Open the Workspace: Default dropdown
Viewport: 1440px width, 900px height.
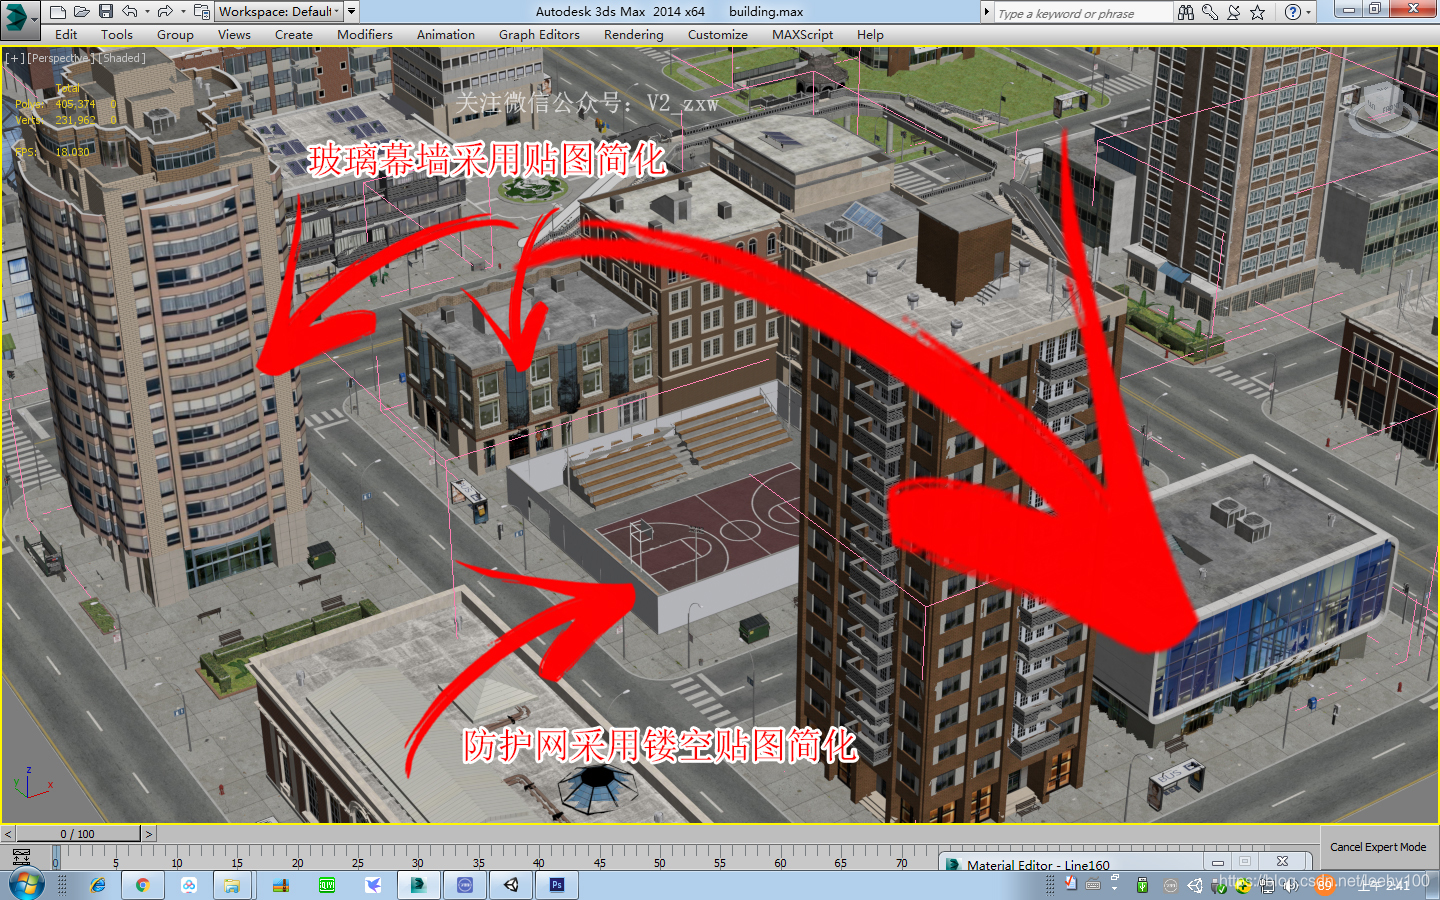(x=279, y=12)
